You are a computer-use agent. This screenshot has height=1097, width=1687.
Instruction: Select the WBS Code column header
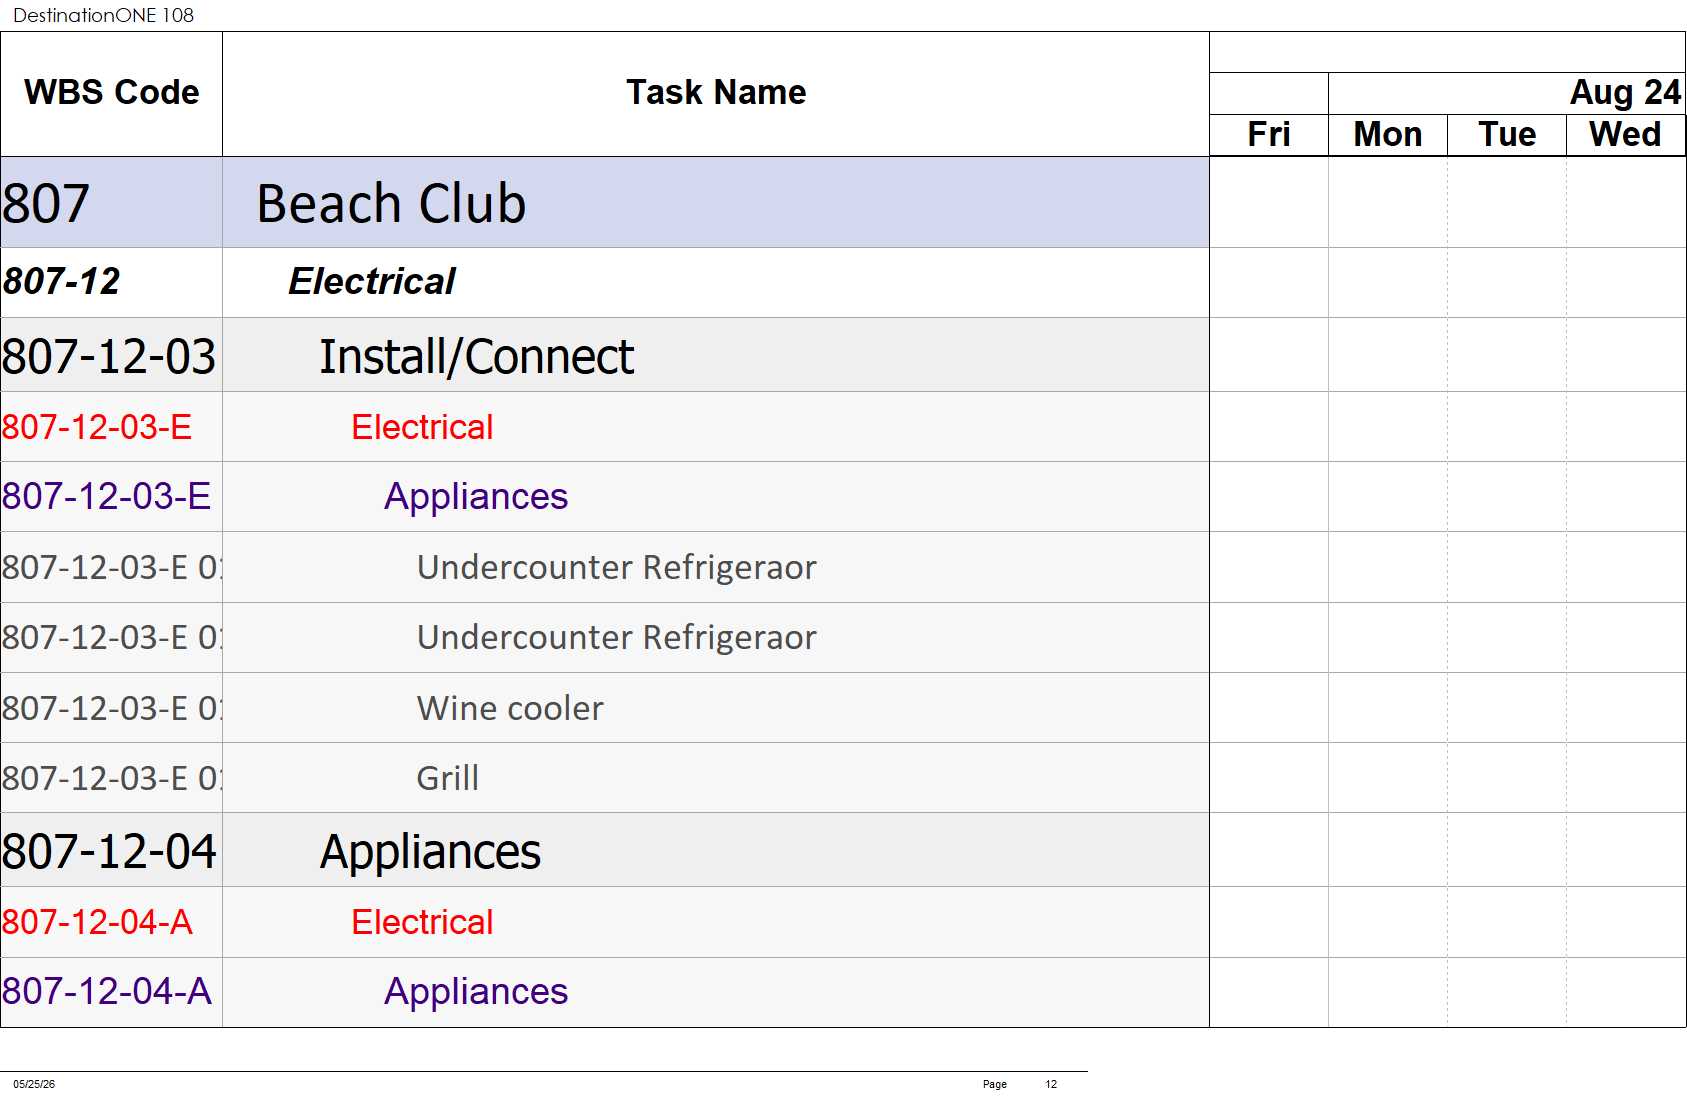point(111,93)
